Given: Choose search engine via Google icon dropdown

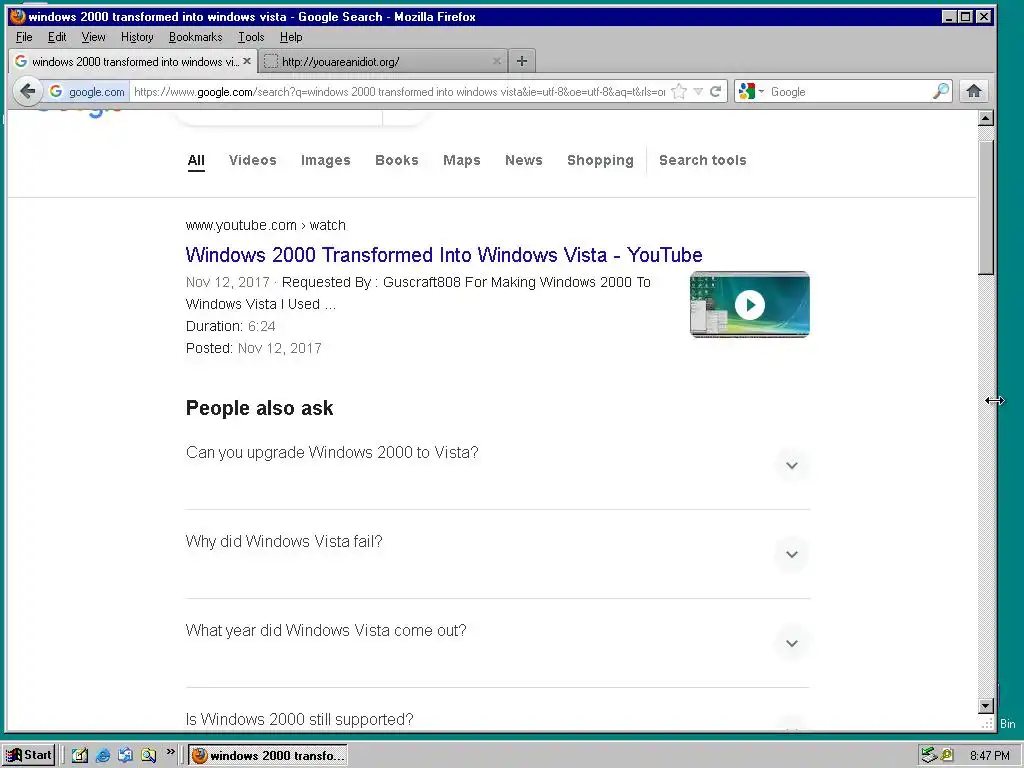Looking at the screenshot, I should pyautogui.click(x=751, y=91).
